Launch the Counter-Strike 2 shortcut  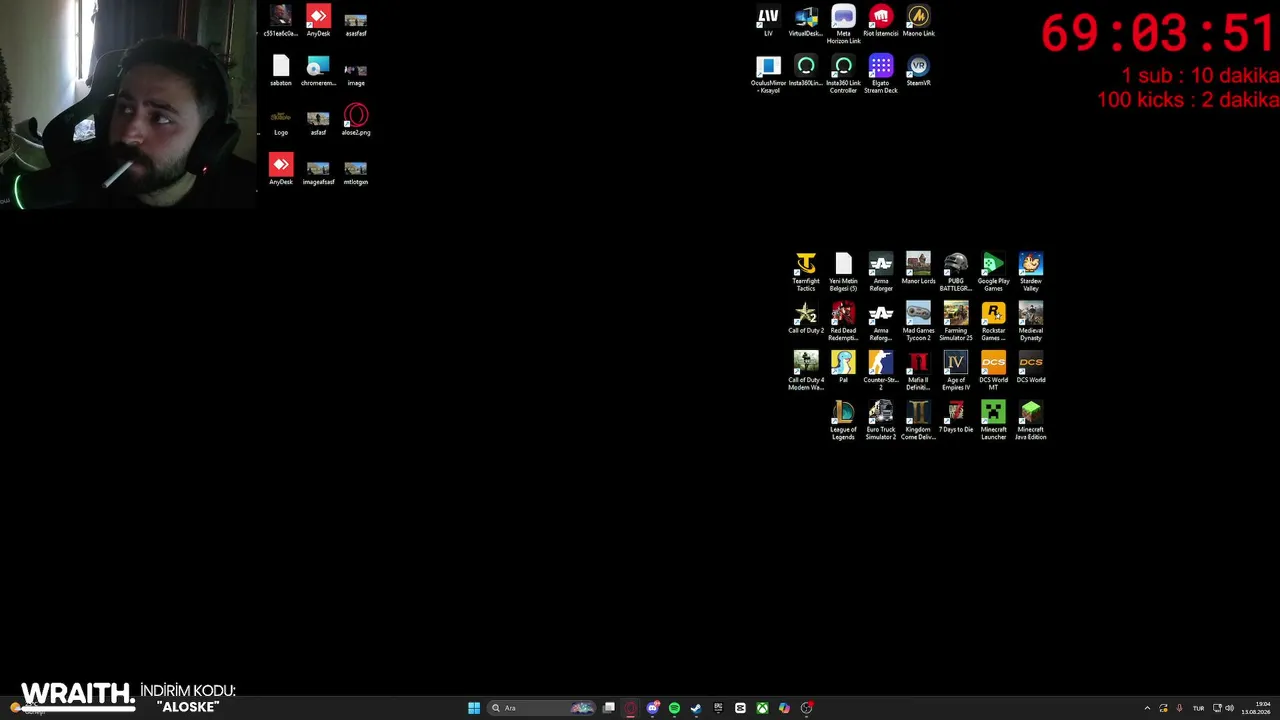coord(881,371)
